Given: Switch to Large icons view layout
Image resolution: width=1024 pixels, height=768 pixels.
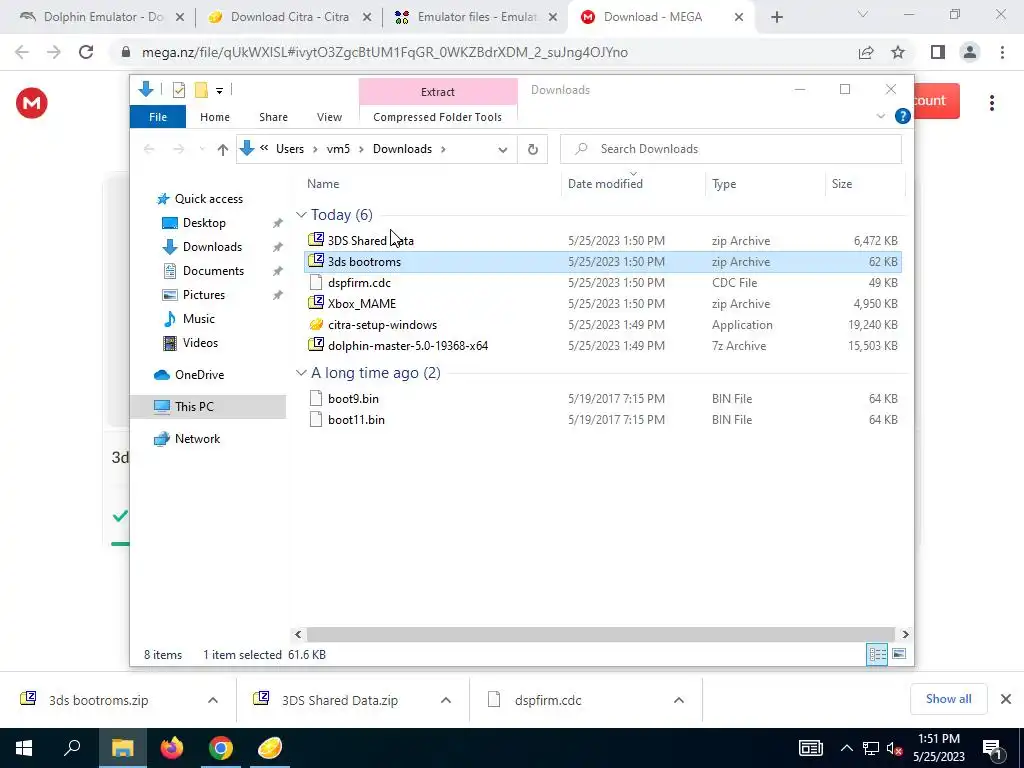Looking at the screenshot, I should click(899, 654).
